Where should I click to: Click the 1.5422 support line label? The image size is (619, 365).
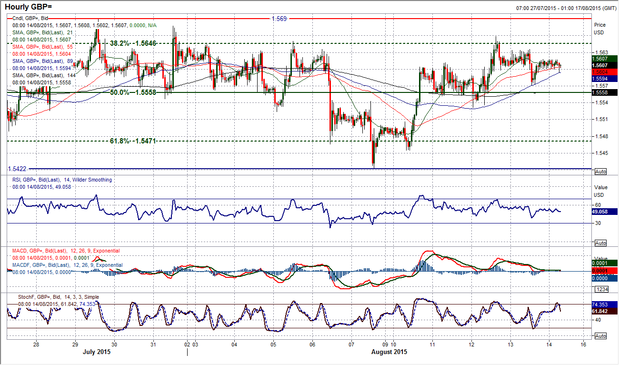point(17,169)
